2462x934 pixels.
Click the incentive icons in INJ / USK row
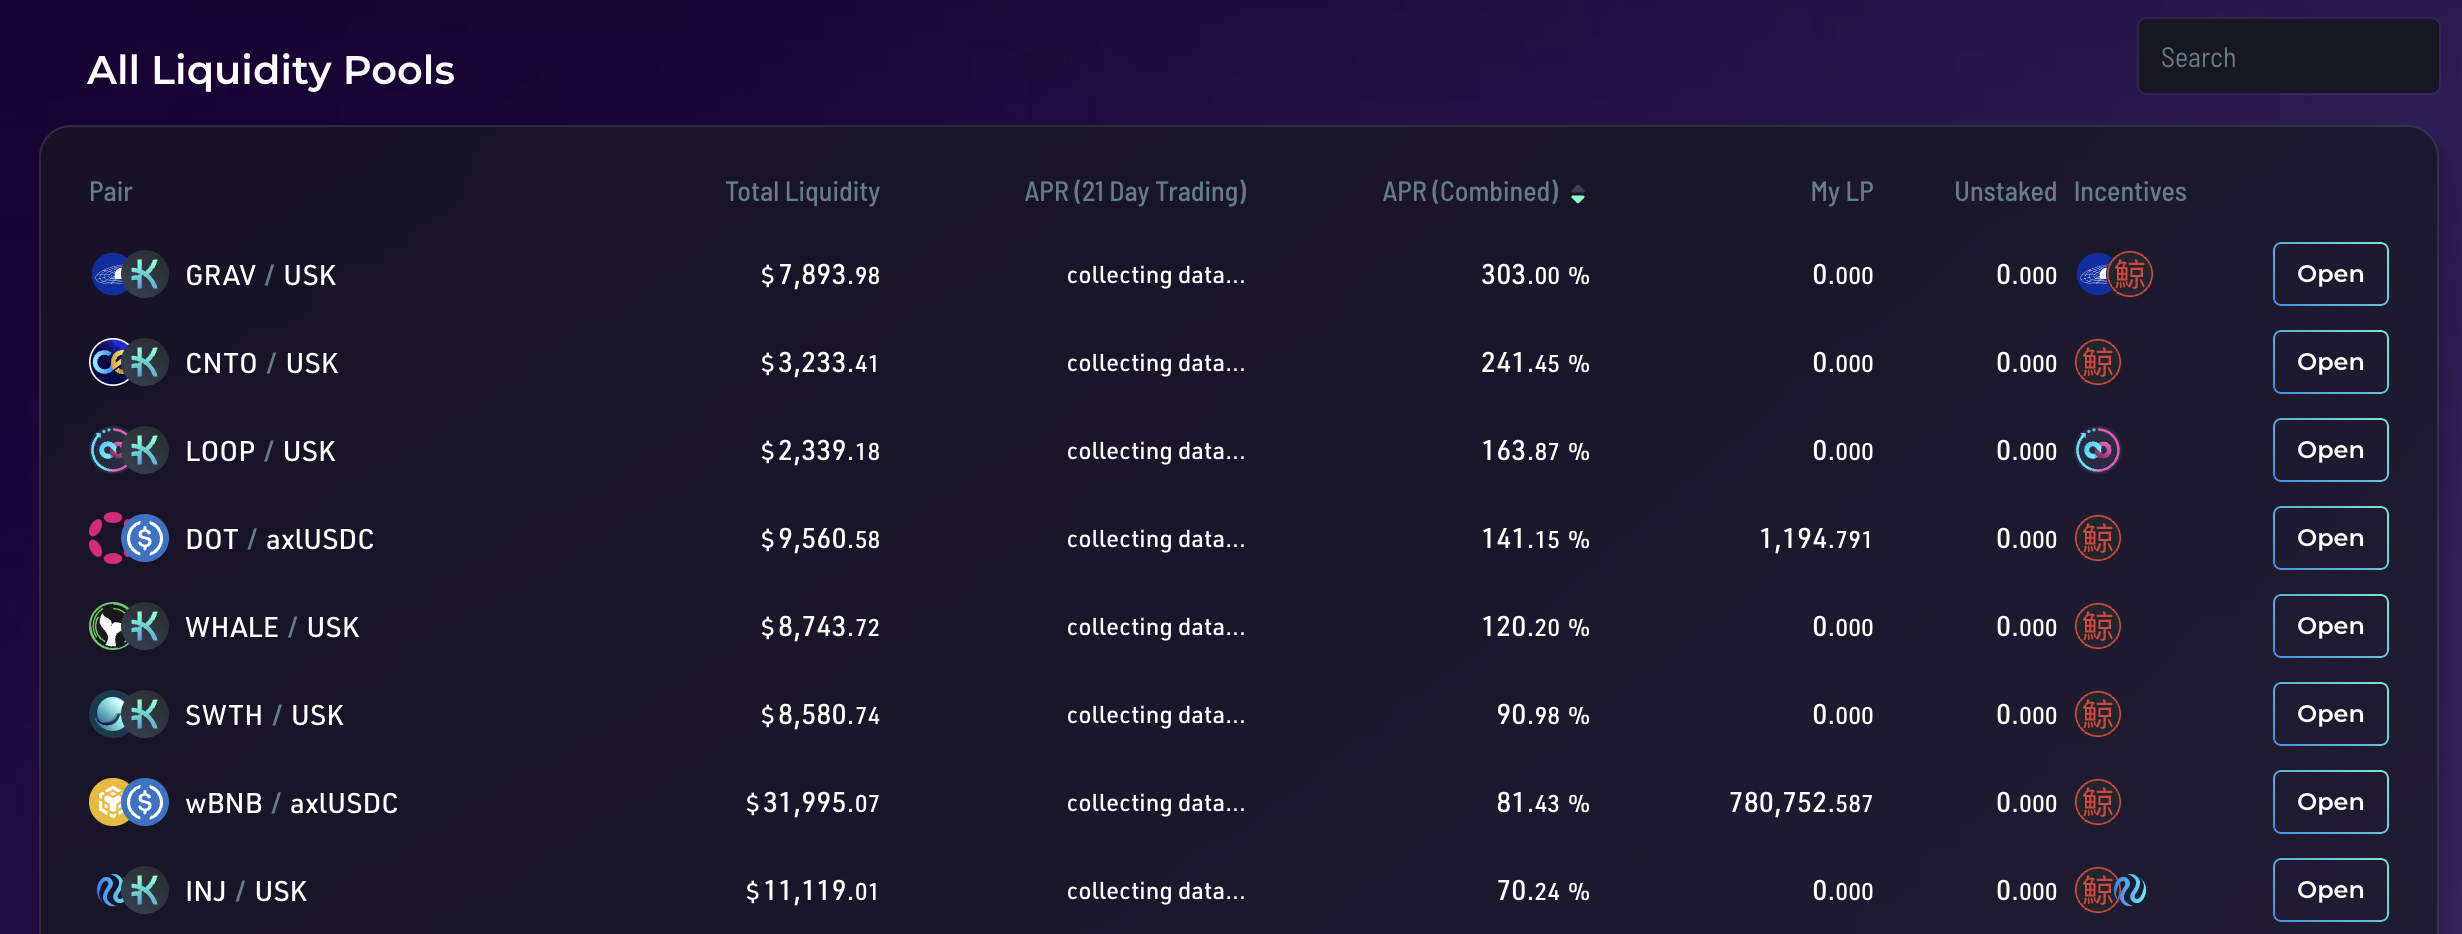click(x=2112, y=890)
